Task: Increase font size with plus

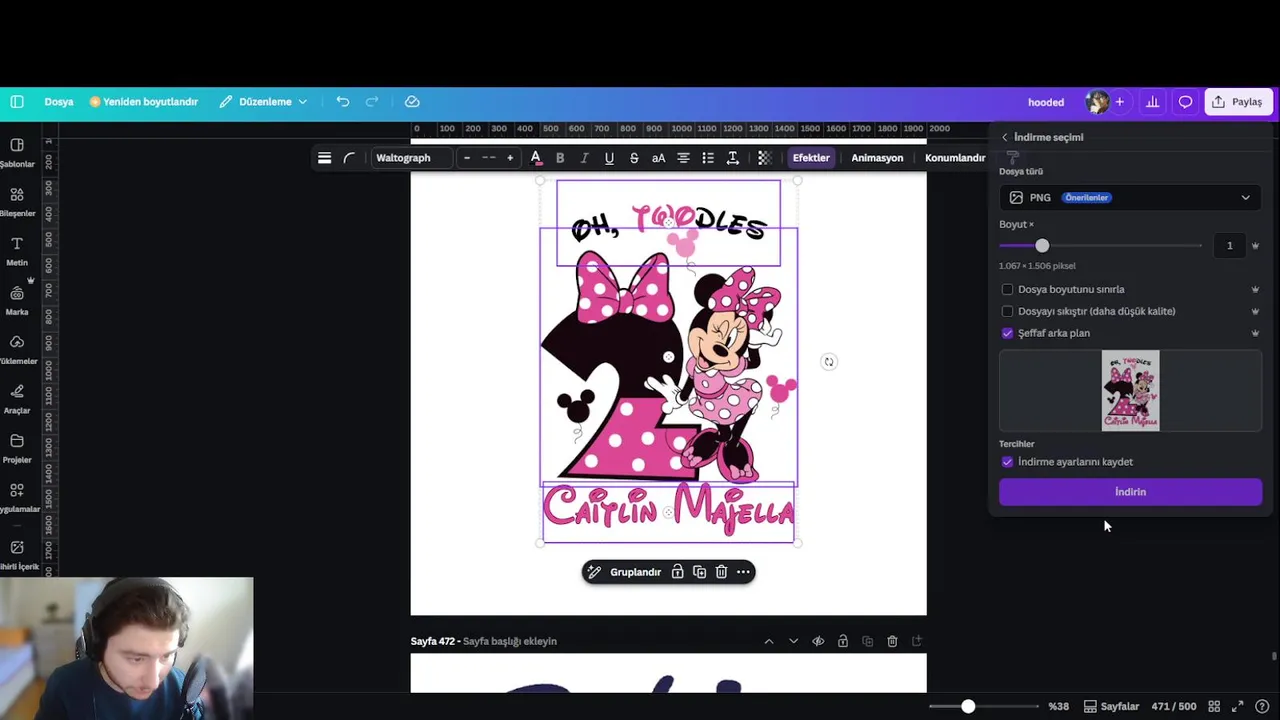Action: (x=510, y=158)
